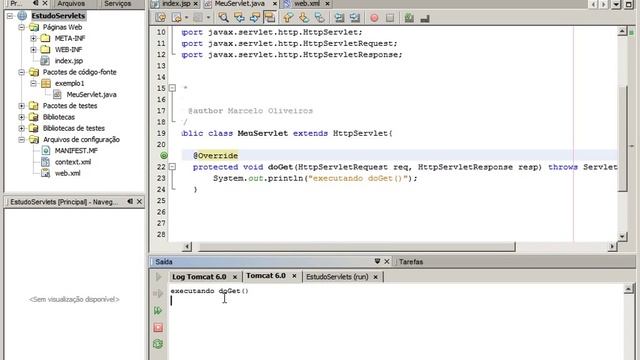The height and width of the screenshot is (360, 640).
Task: Click the editor vertical scrollbar down arrow
Action: (x=622, y=236)
